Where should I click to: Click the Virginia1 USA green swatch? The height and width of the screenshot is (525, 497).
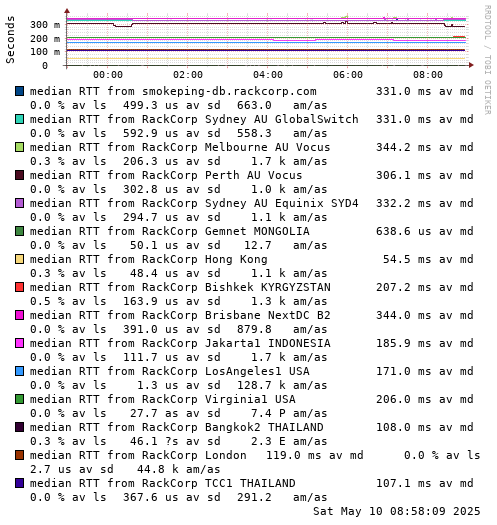[19, 399]
